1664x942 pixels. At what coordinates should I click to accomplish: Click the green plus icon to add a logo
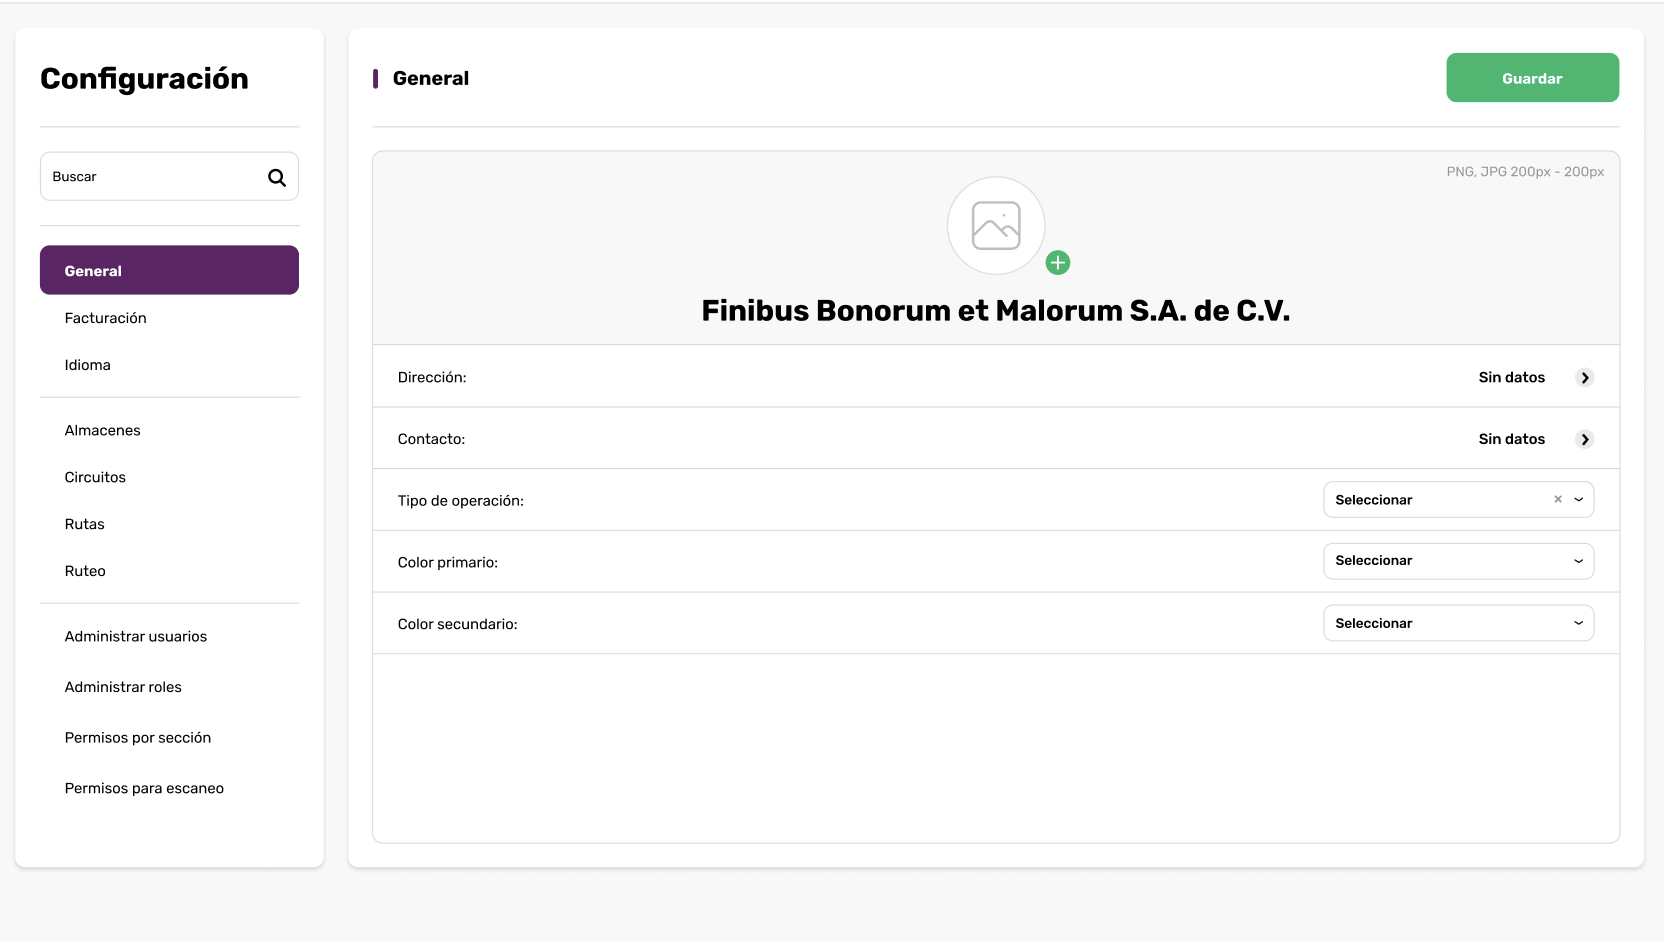click(x=1058, y=263)
